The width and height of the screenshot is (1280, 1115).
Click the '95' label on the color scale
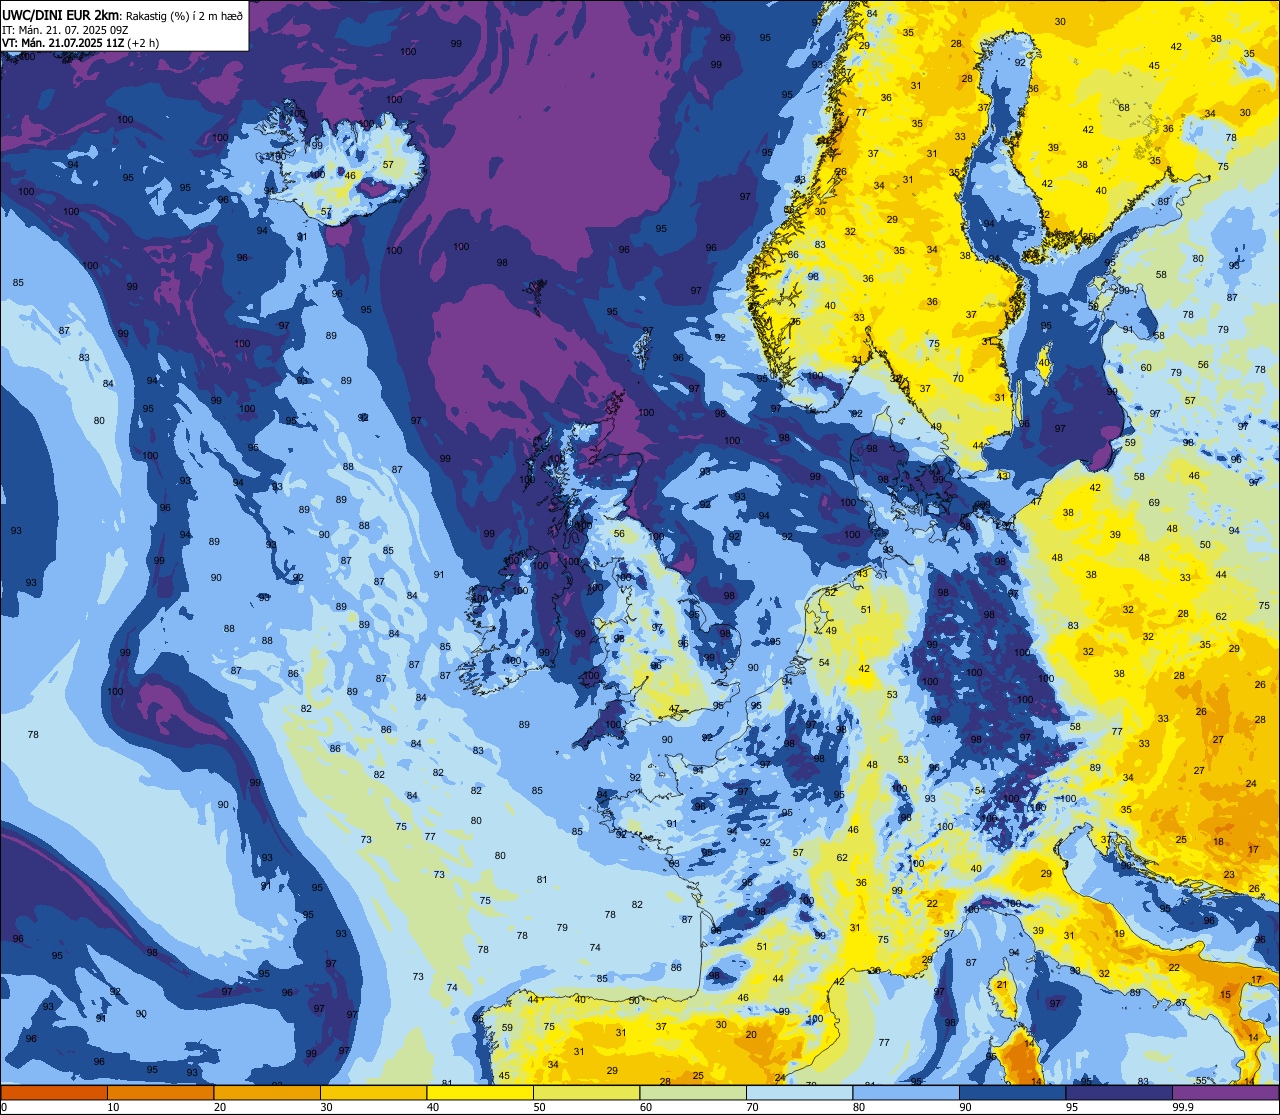[1072, 1107]
